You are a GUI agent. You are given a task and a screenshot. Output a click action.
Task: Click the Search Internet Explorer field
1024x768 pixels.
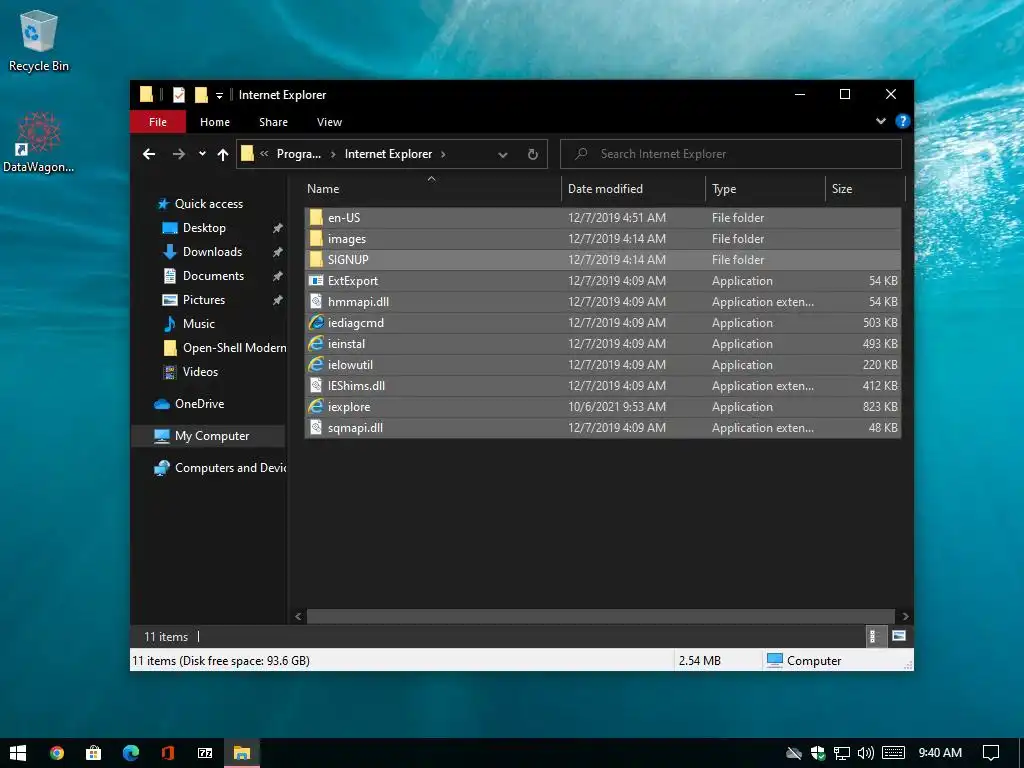pyautogui.click(x=731, y=154)
